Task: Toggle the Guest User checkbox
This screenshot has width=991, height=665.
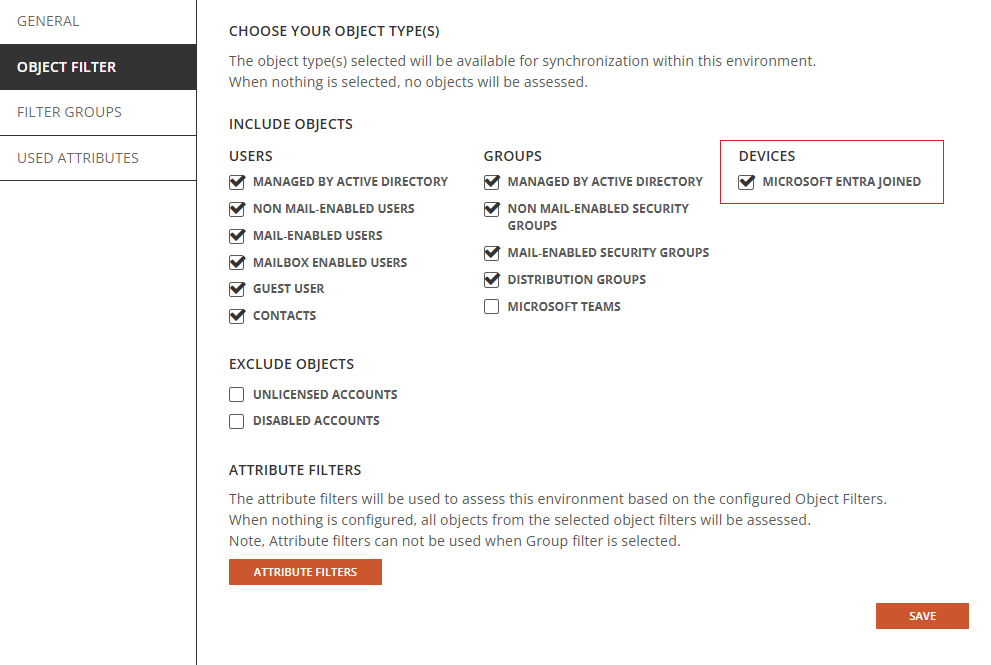Action: (x=237, y=289)
